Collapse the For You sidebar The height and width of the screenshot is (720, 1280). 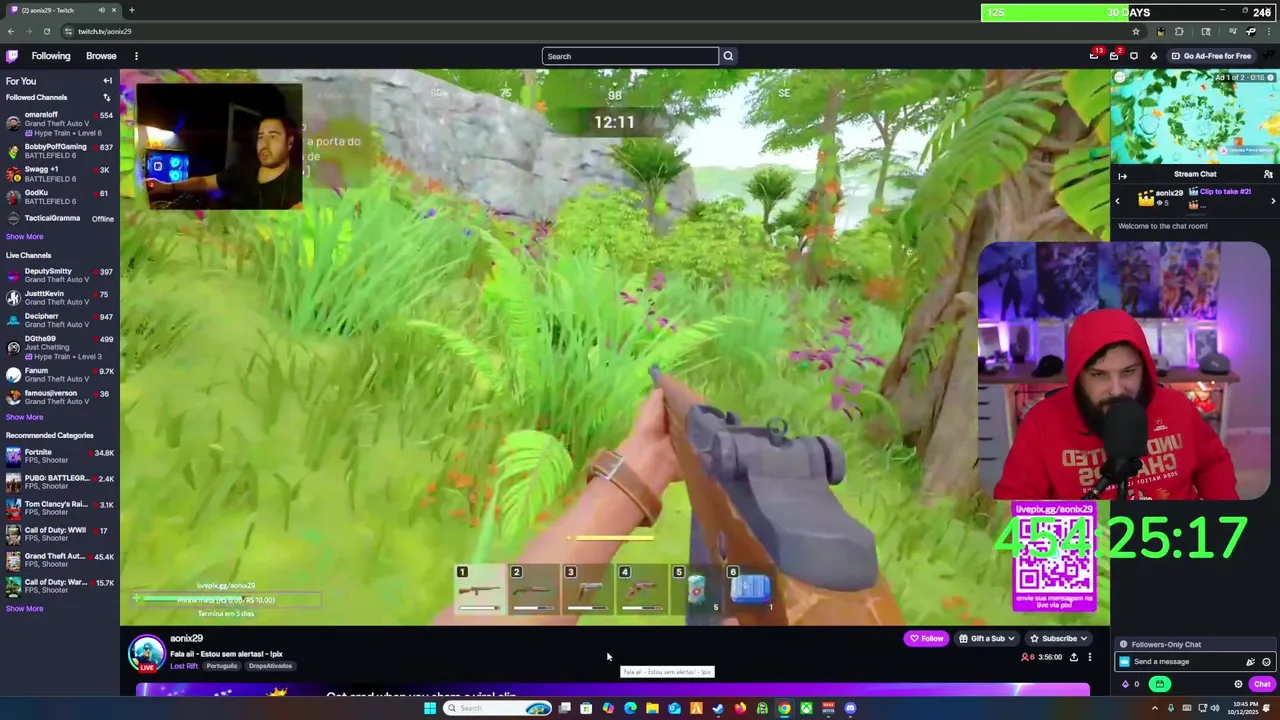tap(107, 81)
